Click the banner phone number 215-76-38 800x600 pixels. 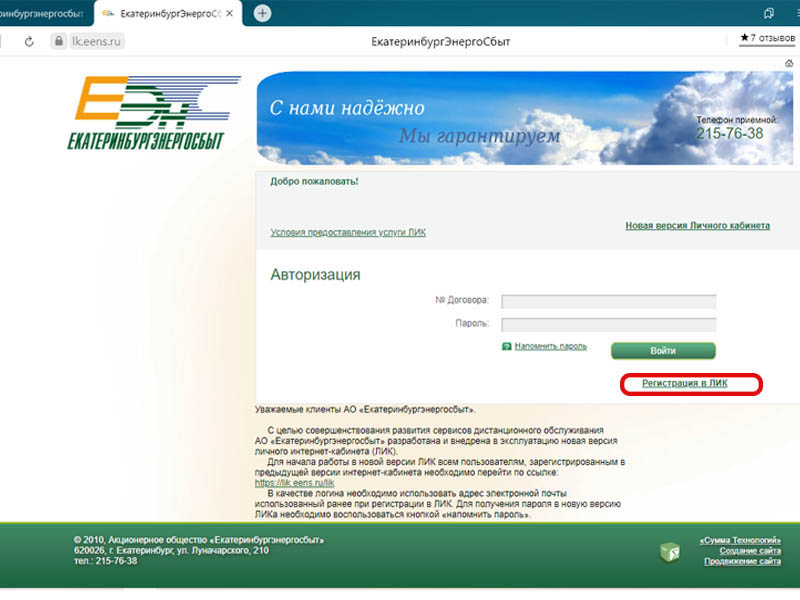(x=730, y=134)
